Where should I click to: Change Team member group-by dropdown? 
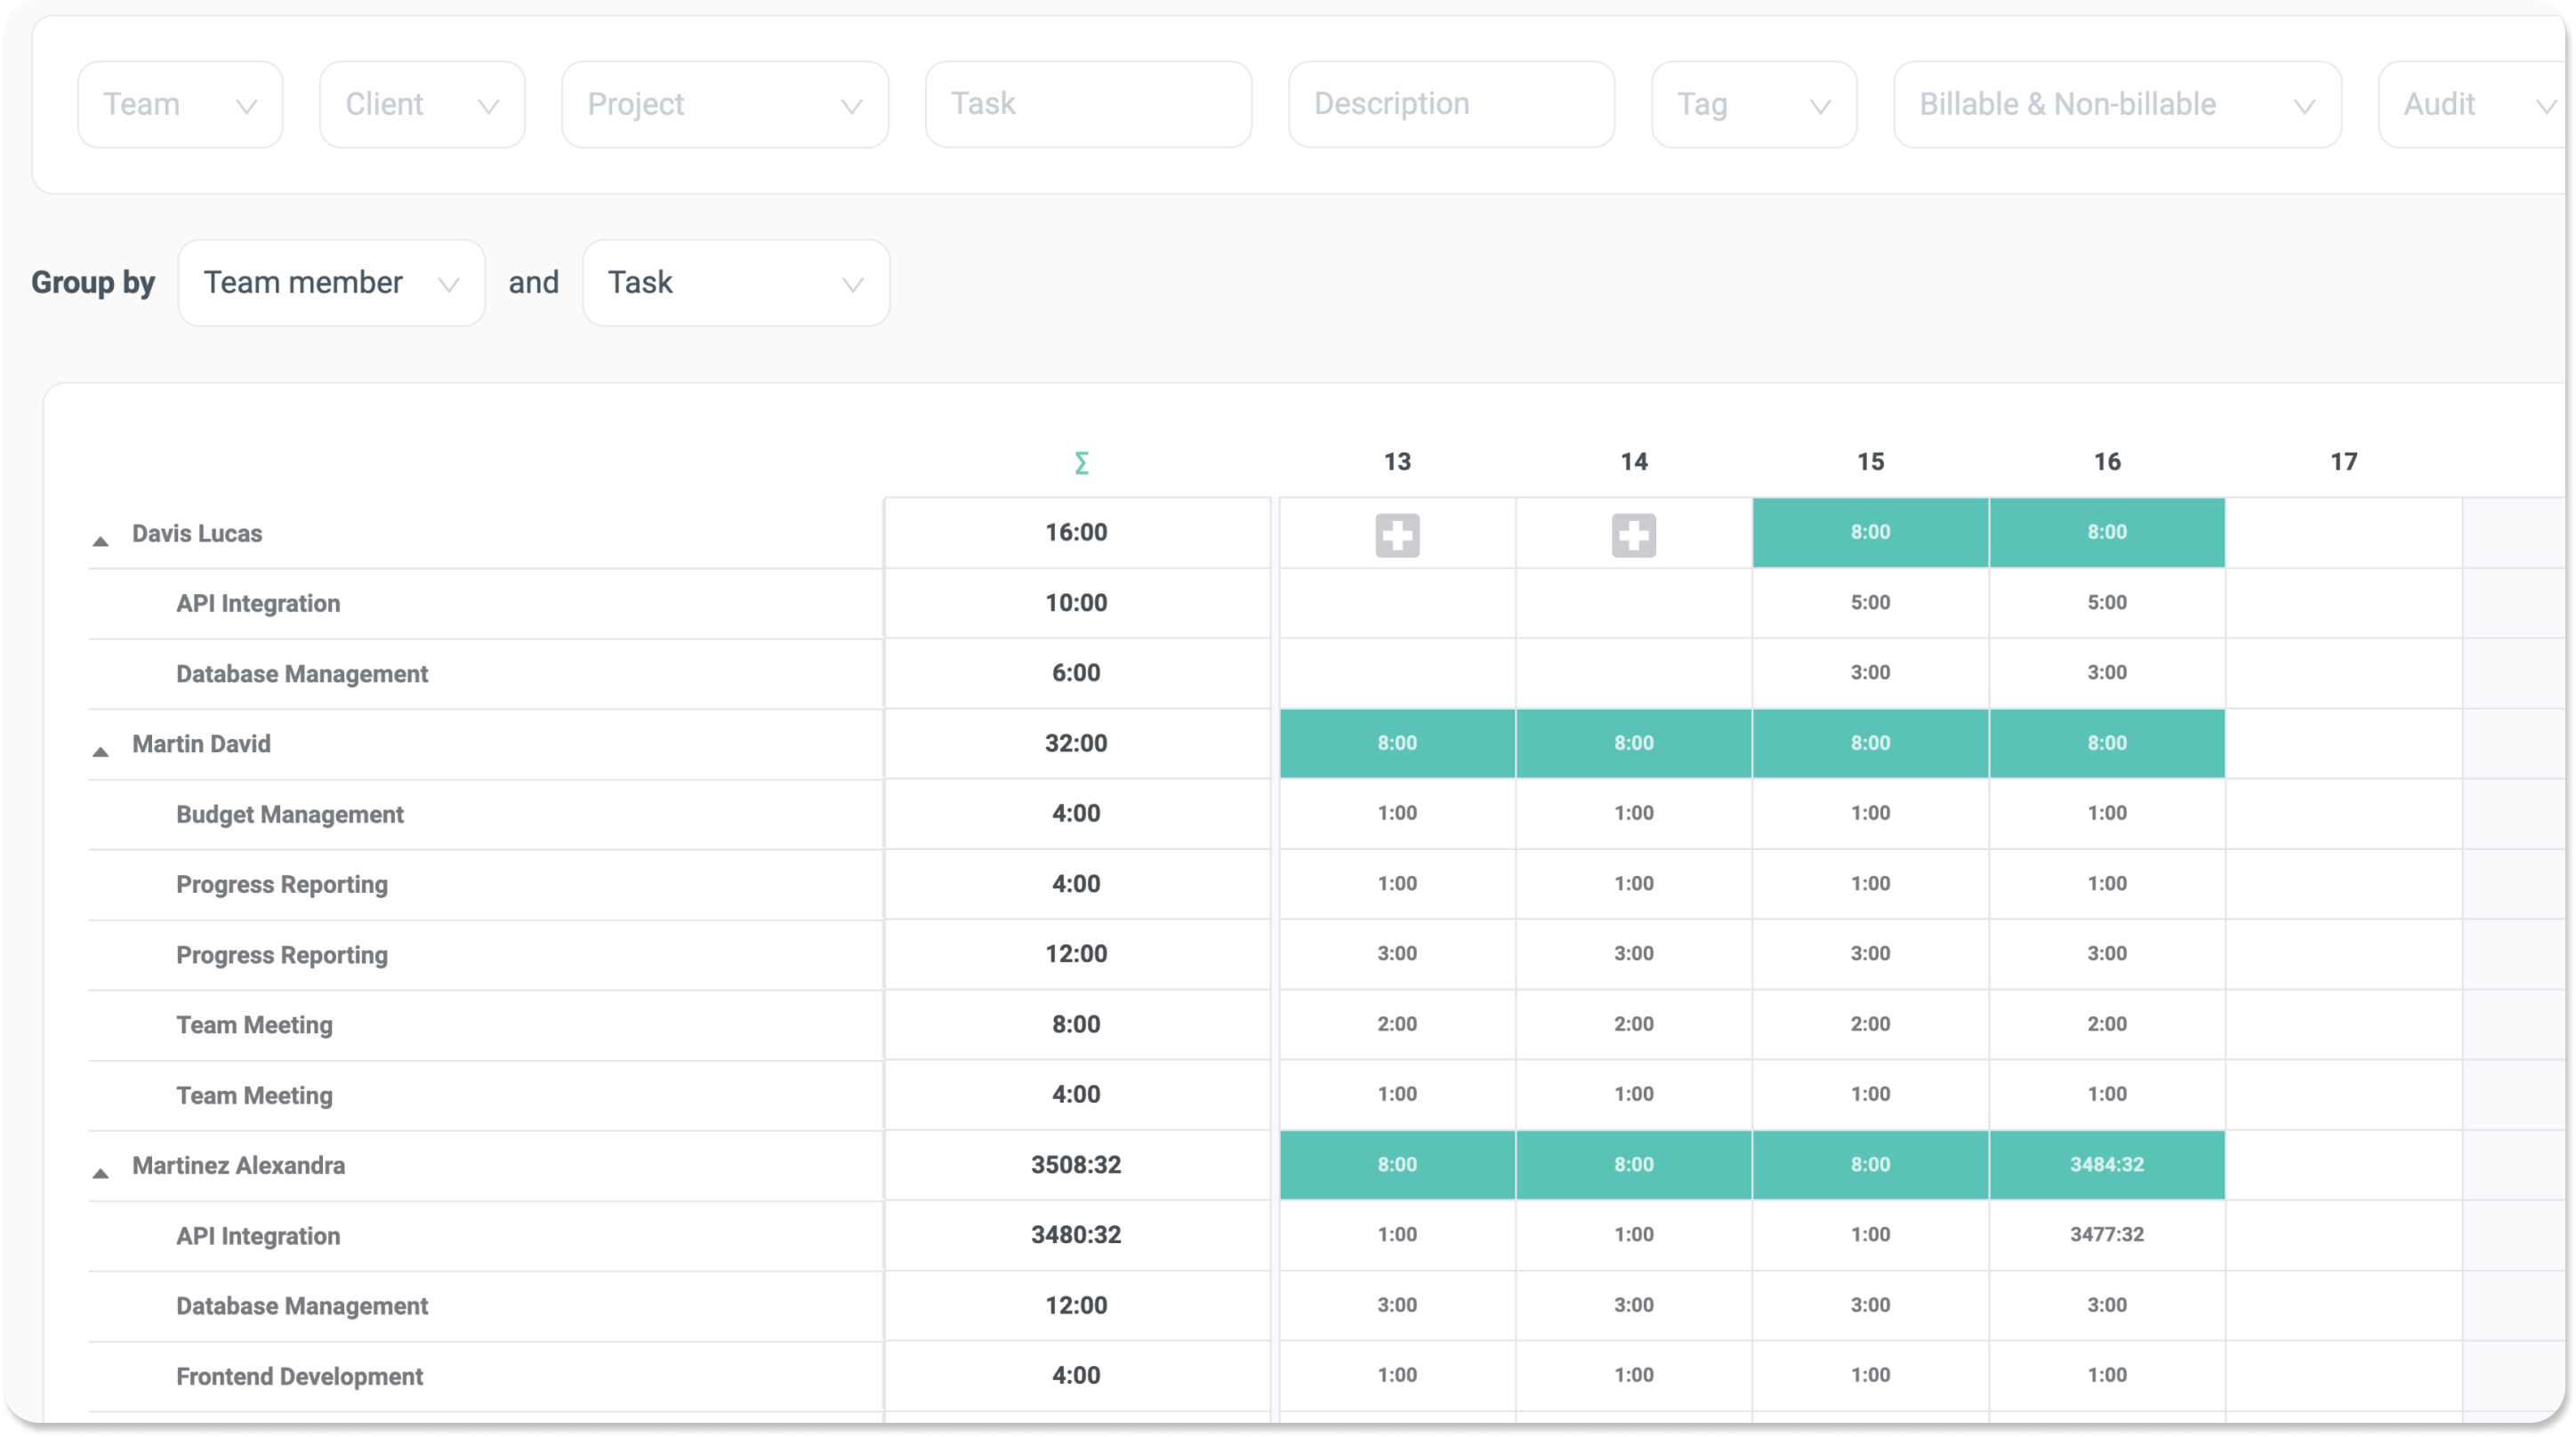pos(331,283)
